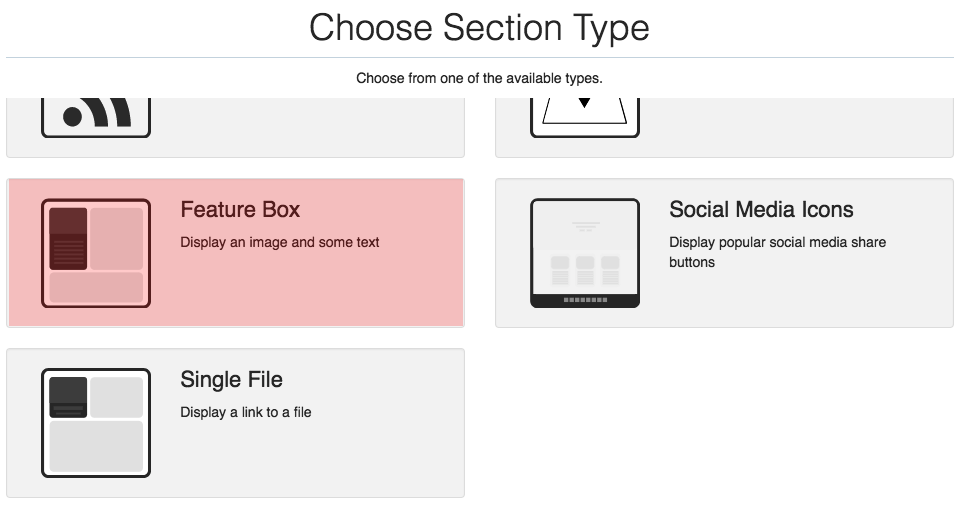Click the dark striped block in the Feature Box icon
This screenshot has width=962, height=521.
tap(68, 250)
